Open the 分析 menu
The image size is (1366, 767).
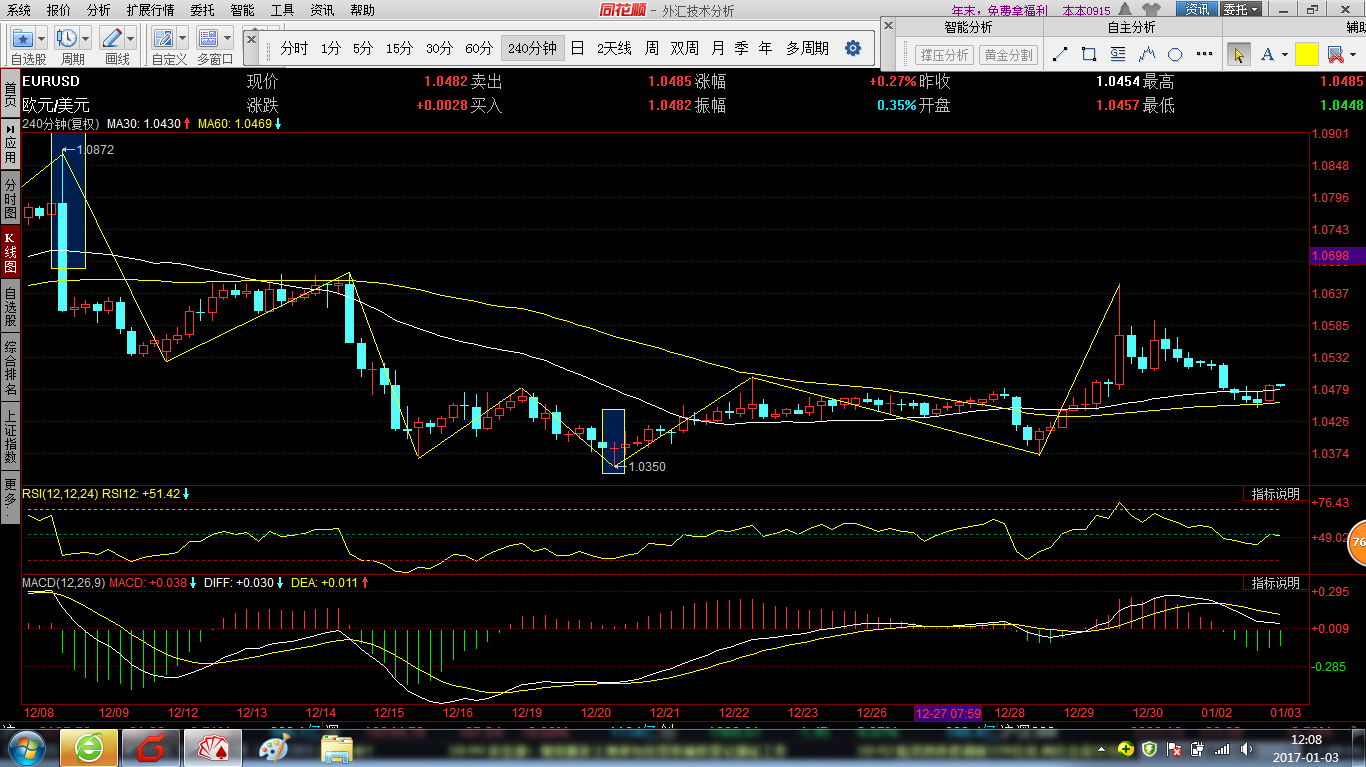[99, 10]
